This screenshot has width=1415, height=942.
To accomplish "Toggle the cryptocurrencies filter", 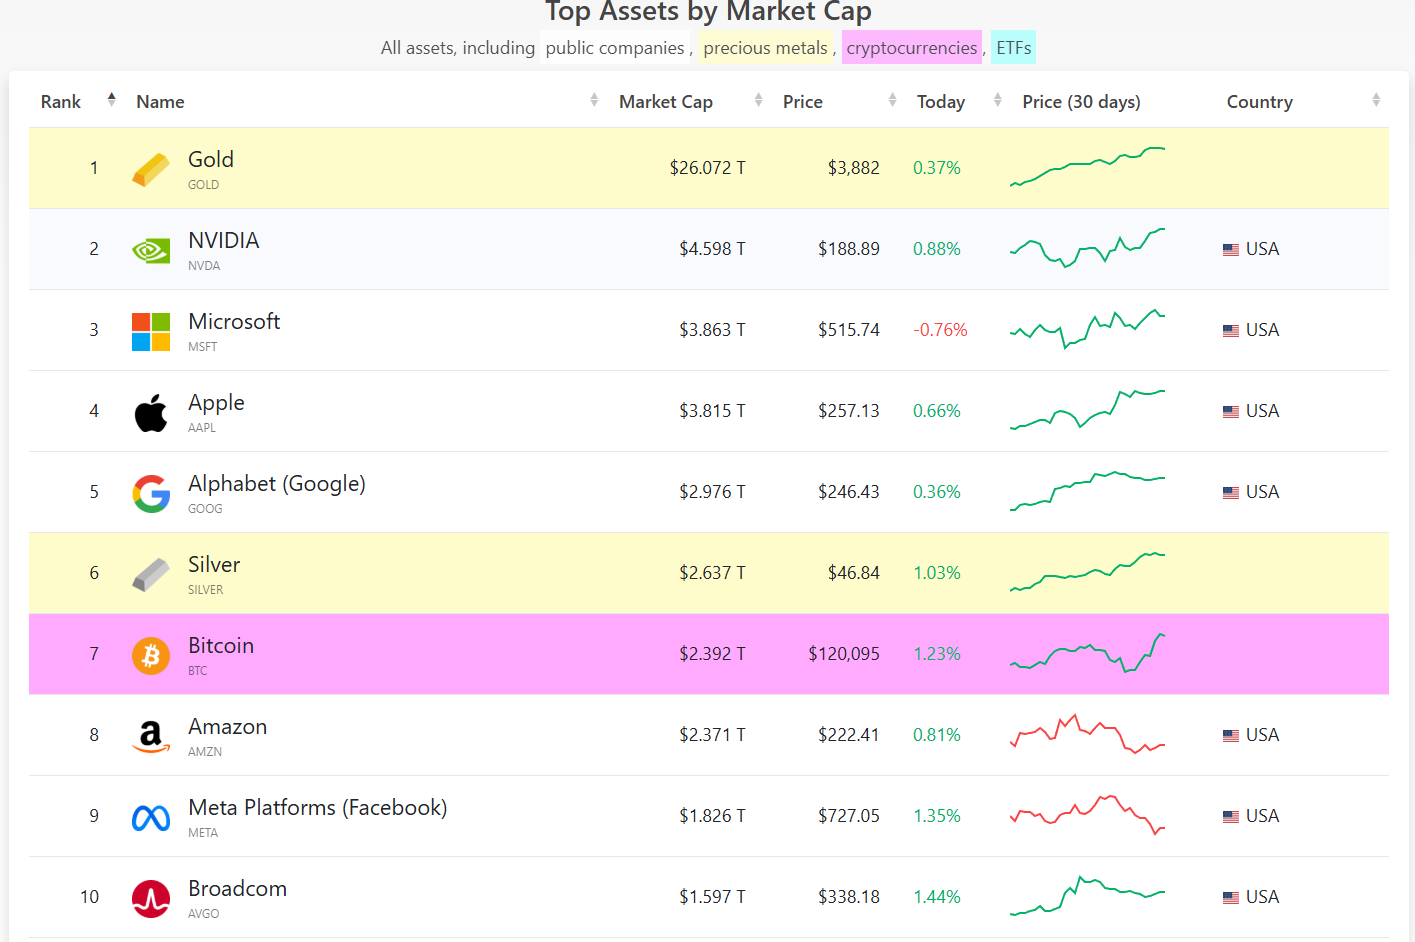I will [x=911, y=48].
